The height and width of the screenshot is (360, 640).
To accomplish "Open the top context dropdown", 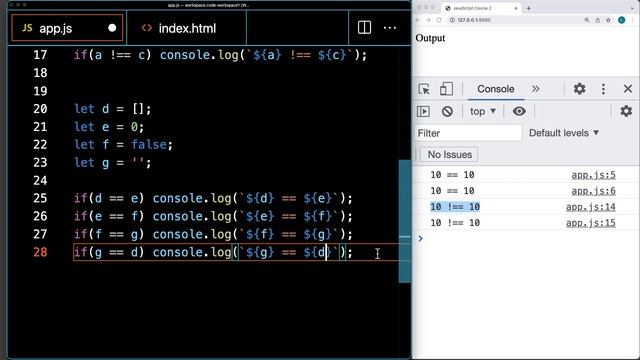I will (x=483, y=111).
